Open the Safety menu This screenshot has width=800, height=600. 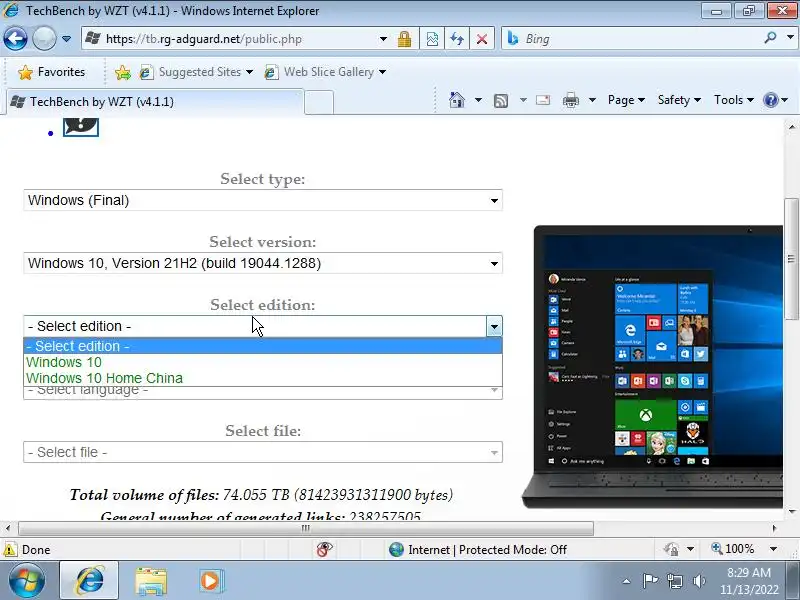click(679, 100)
